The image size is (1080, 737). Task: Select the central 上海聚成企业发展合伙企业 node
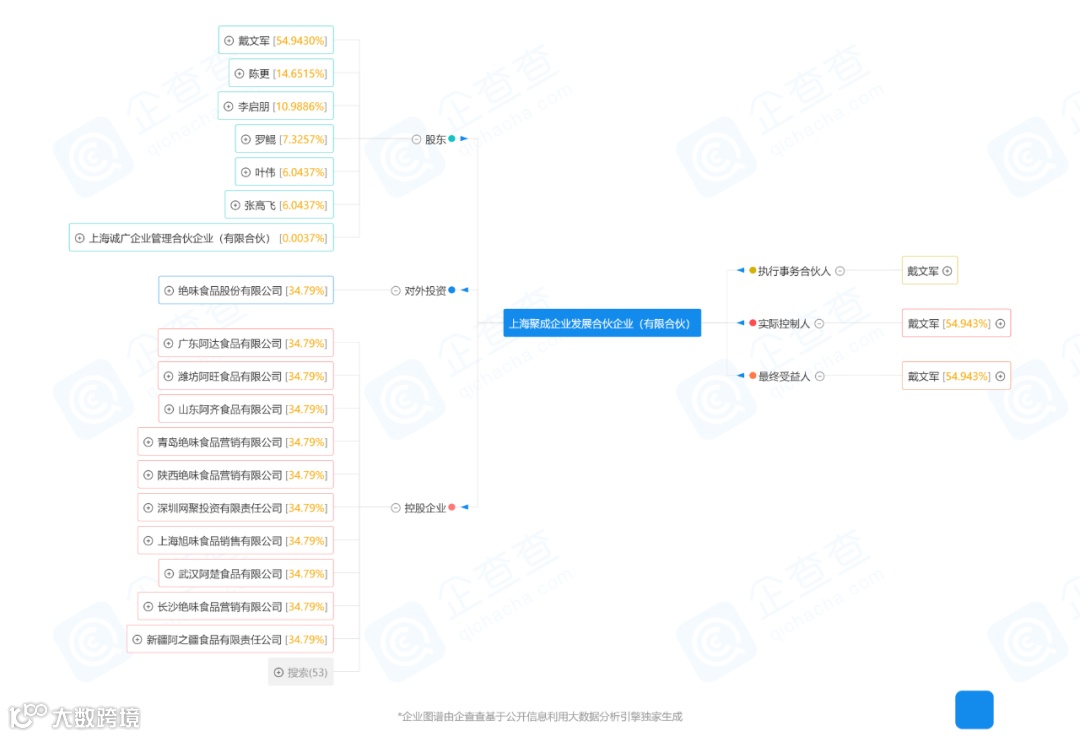pyautogui.click(x=602, y=323)
